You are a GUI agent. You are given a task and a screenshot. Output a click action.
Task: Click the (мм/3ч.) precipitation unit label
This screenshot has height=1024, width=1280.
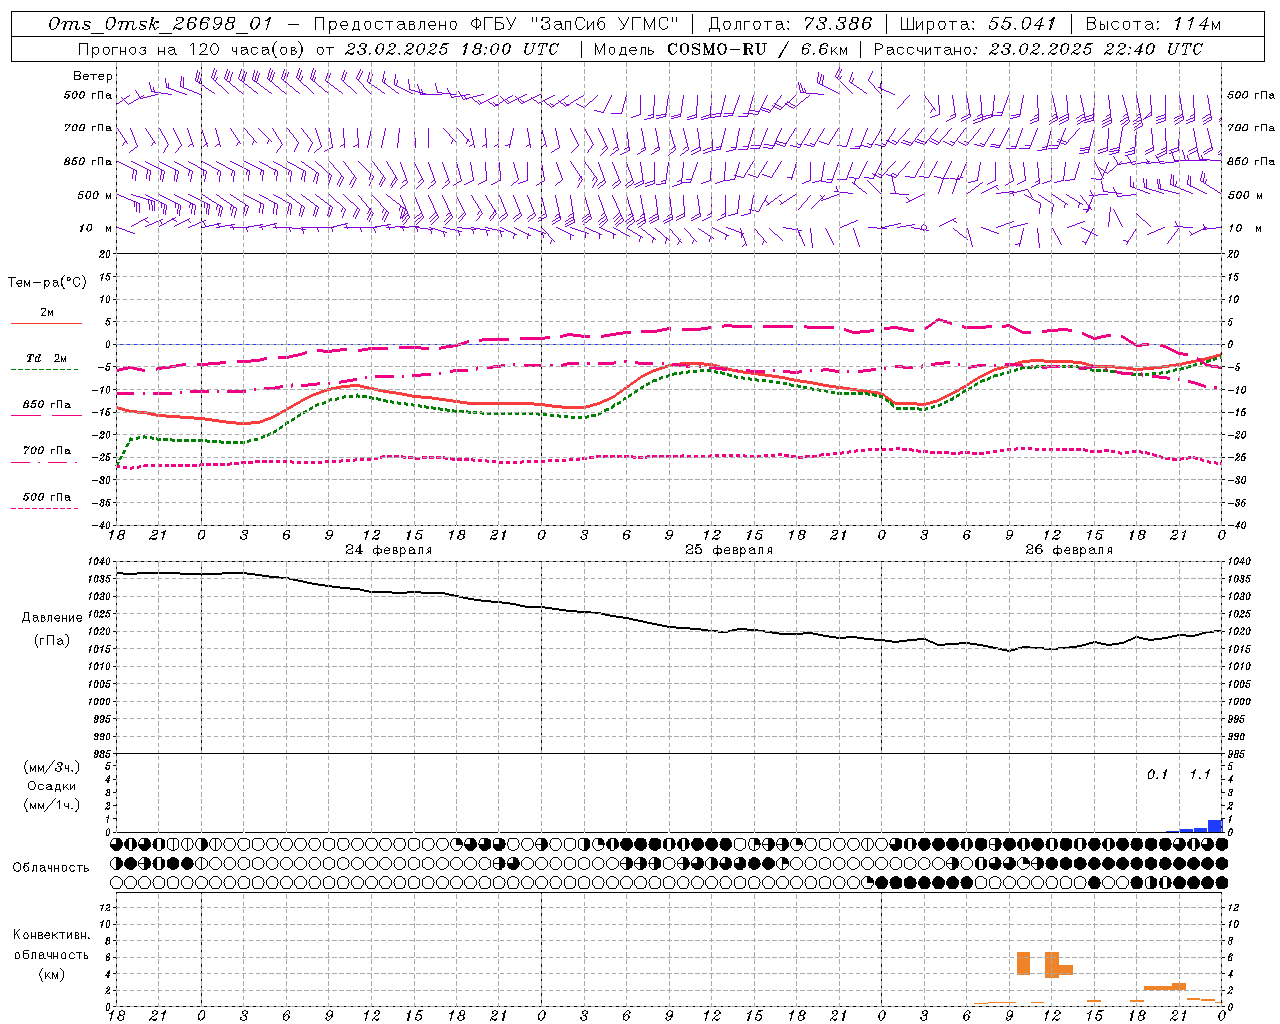[52, 767]
